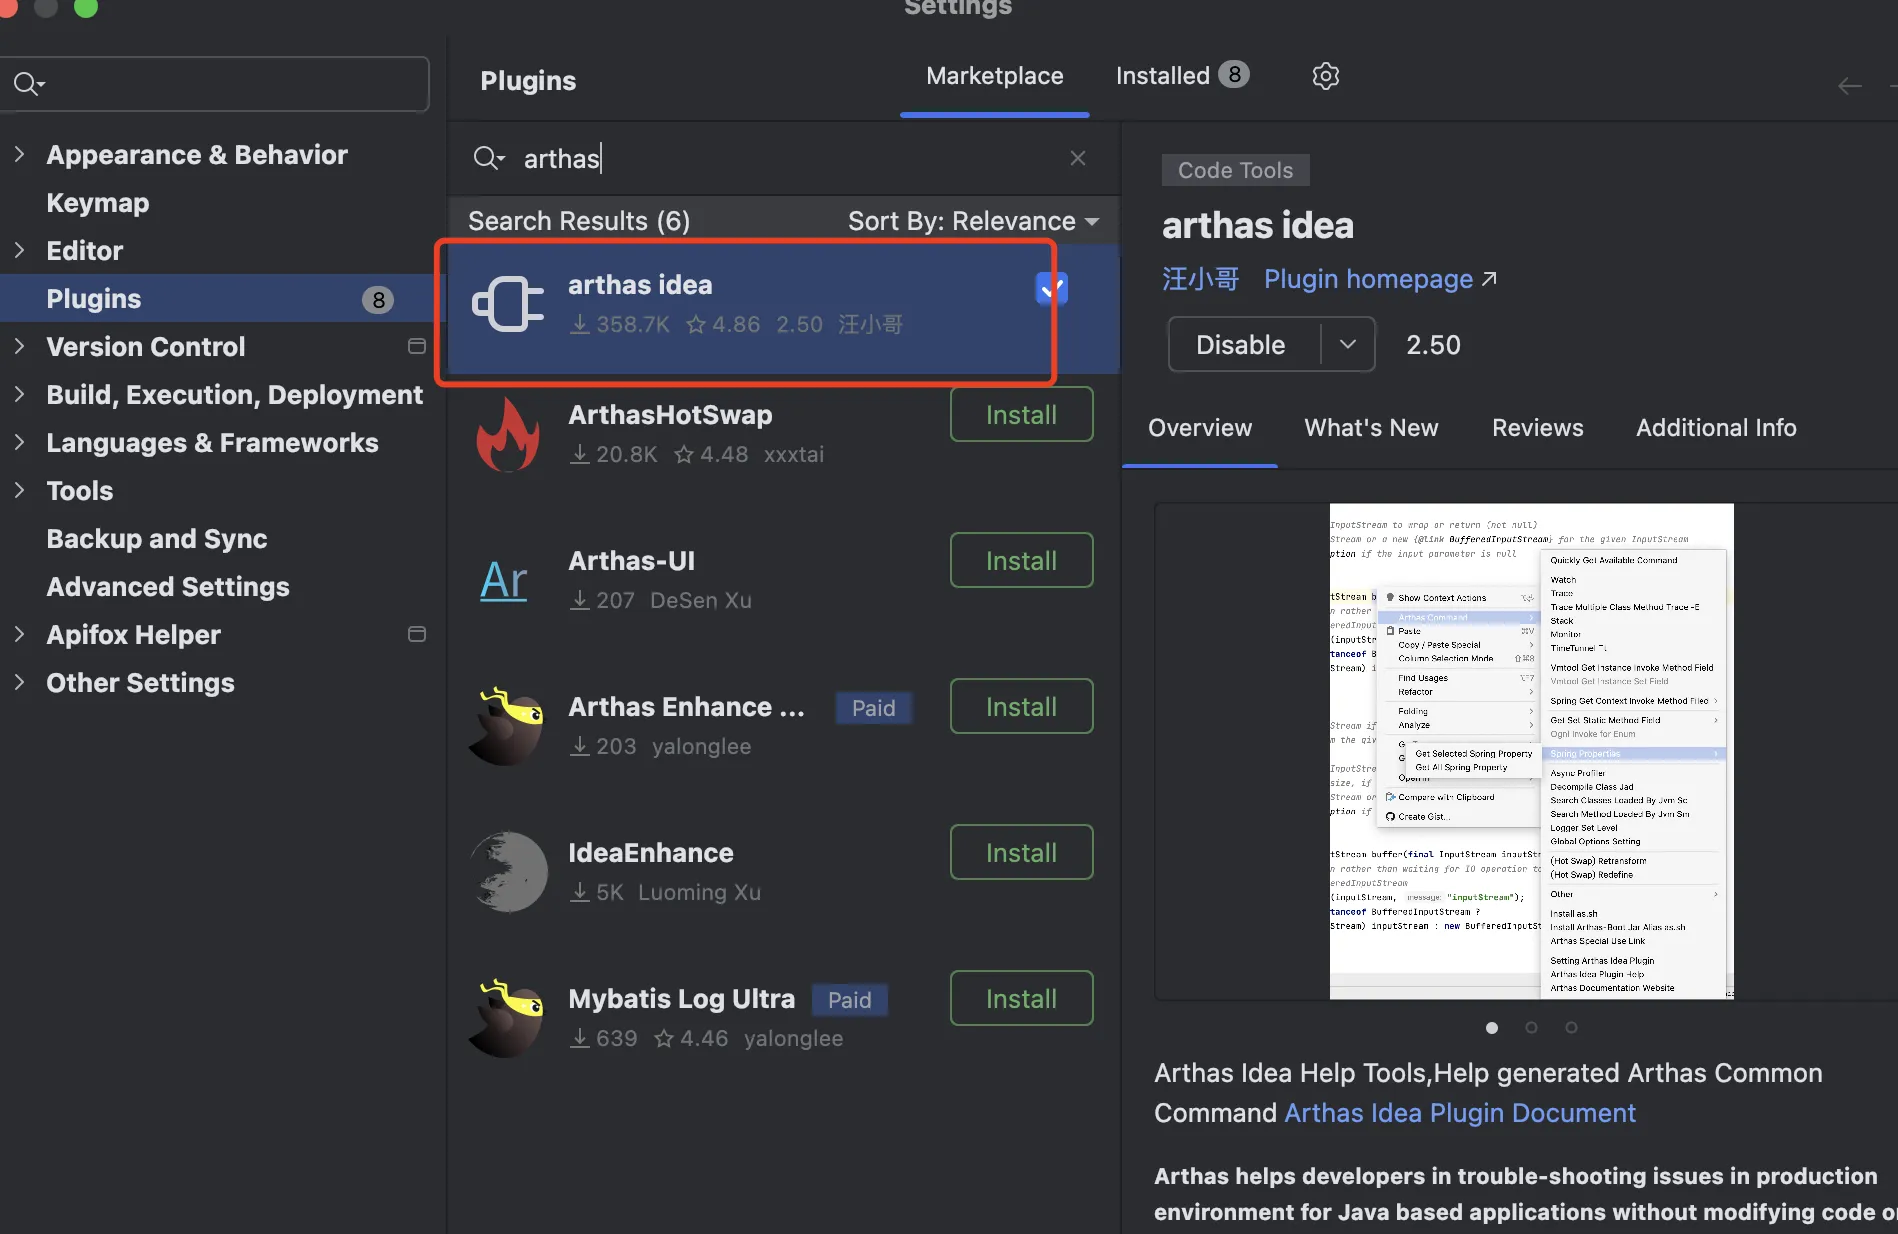Select the IdeaEnhance moon icon
This screenshot has width=1898, height=1234.
point(508,872)
